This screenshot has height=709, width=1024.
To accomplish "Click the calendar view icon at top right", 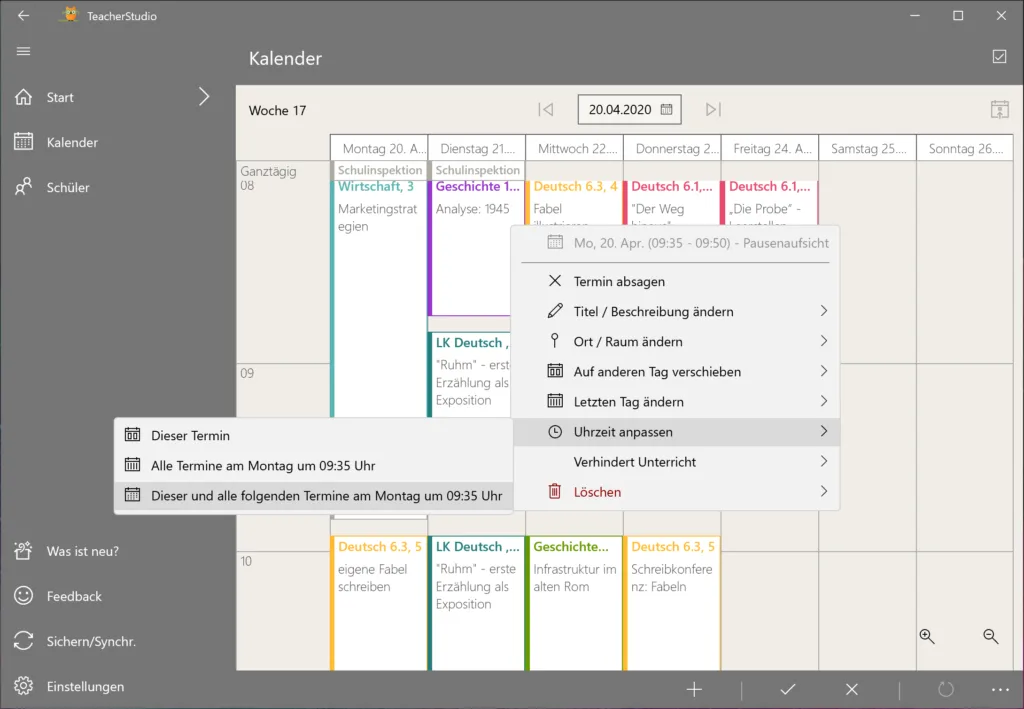I will [999, 110].
